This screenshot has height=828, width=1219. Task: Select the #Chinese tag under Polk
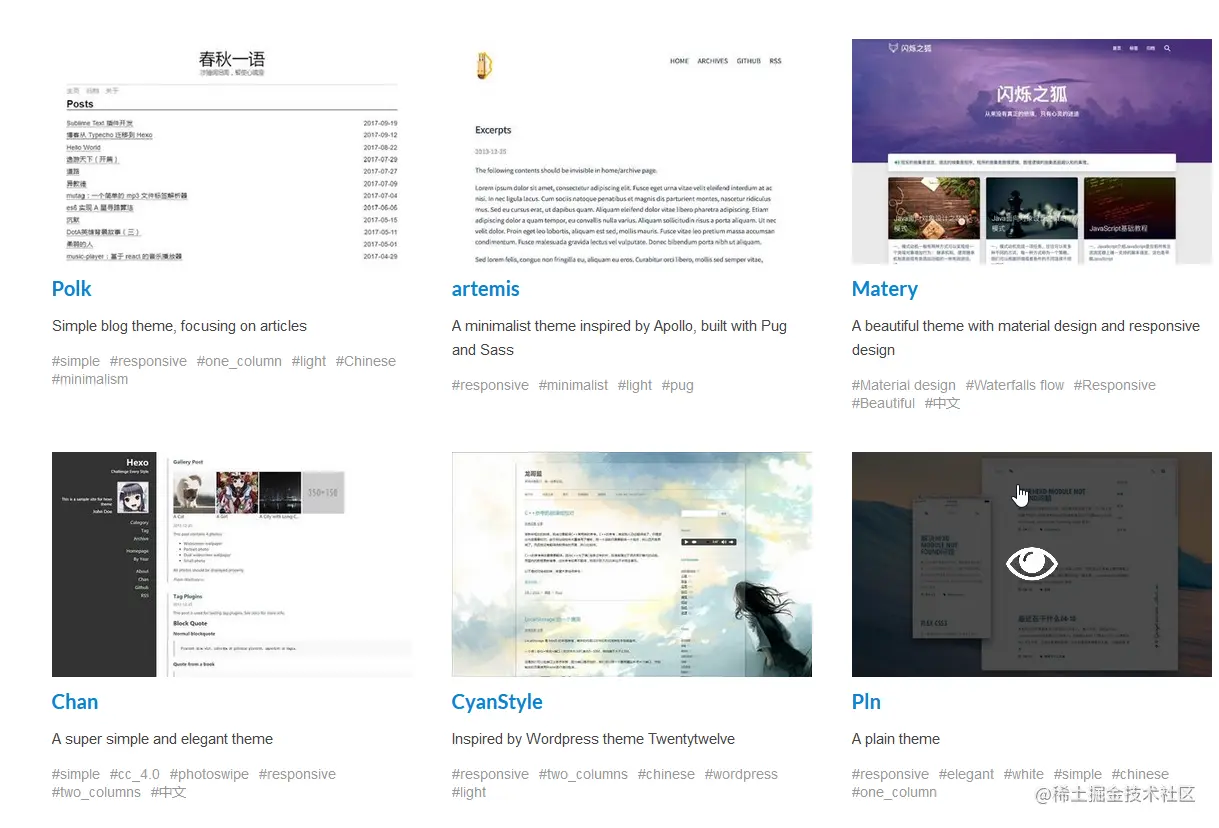366,361
